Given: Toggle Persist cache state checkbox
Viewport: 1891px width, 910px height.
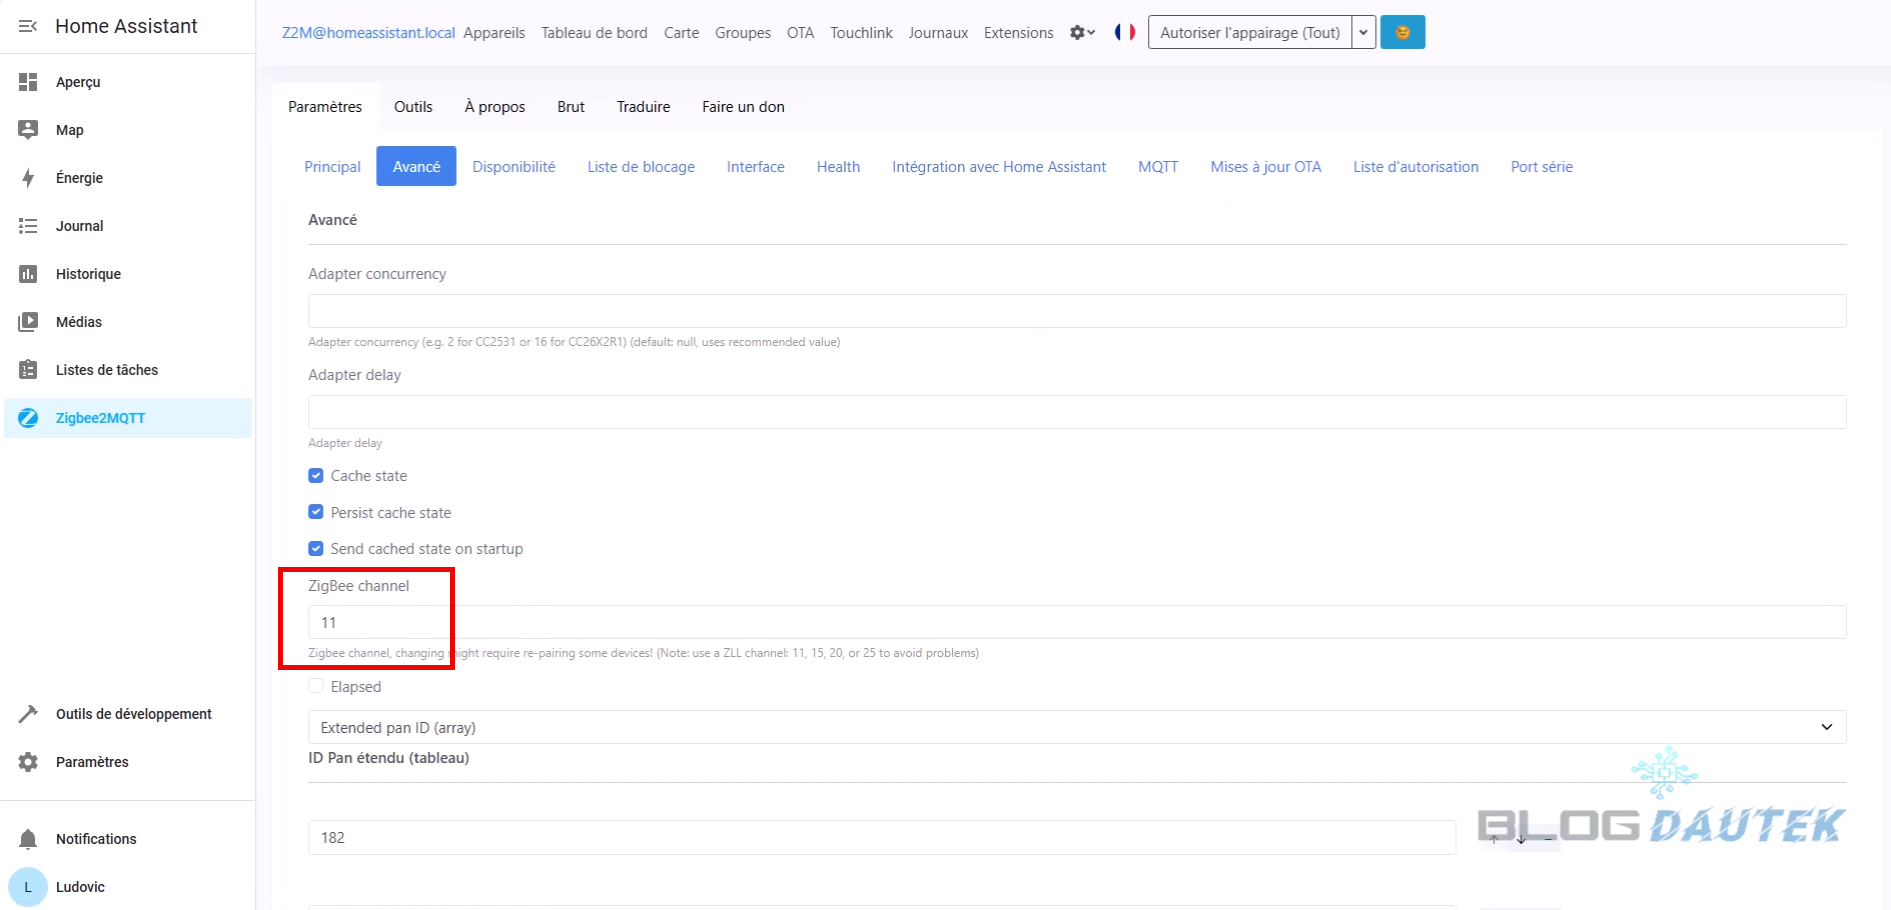Looking at the screenshot, I should tap(316, 512).
